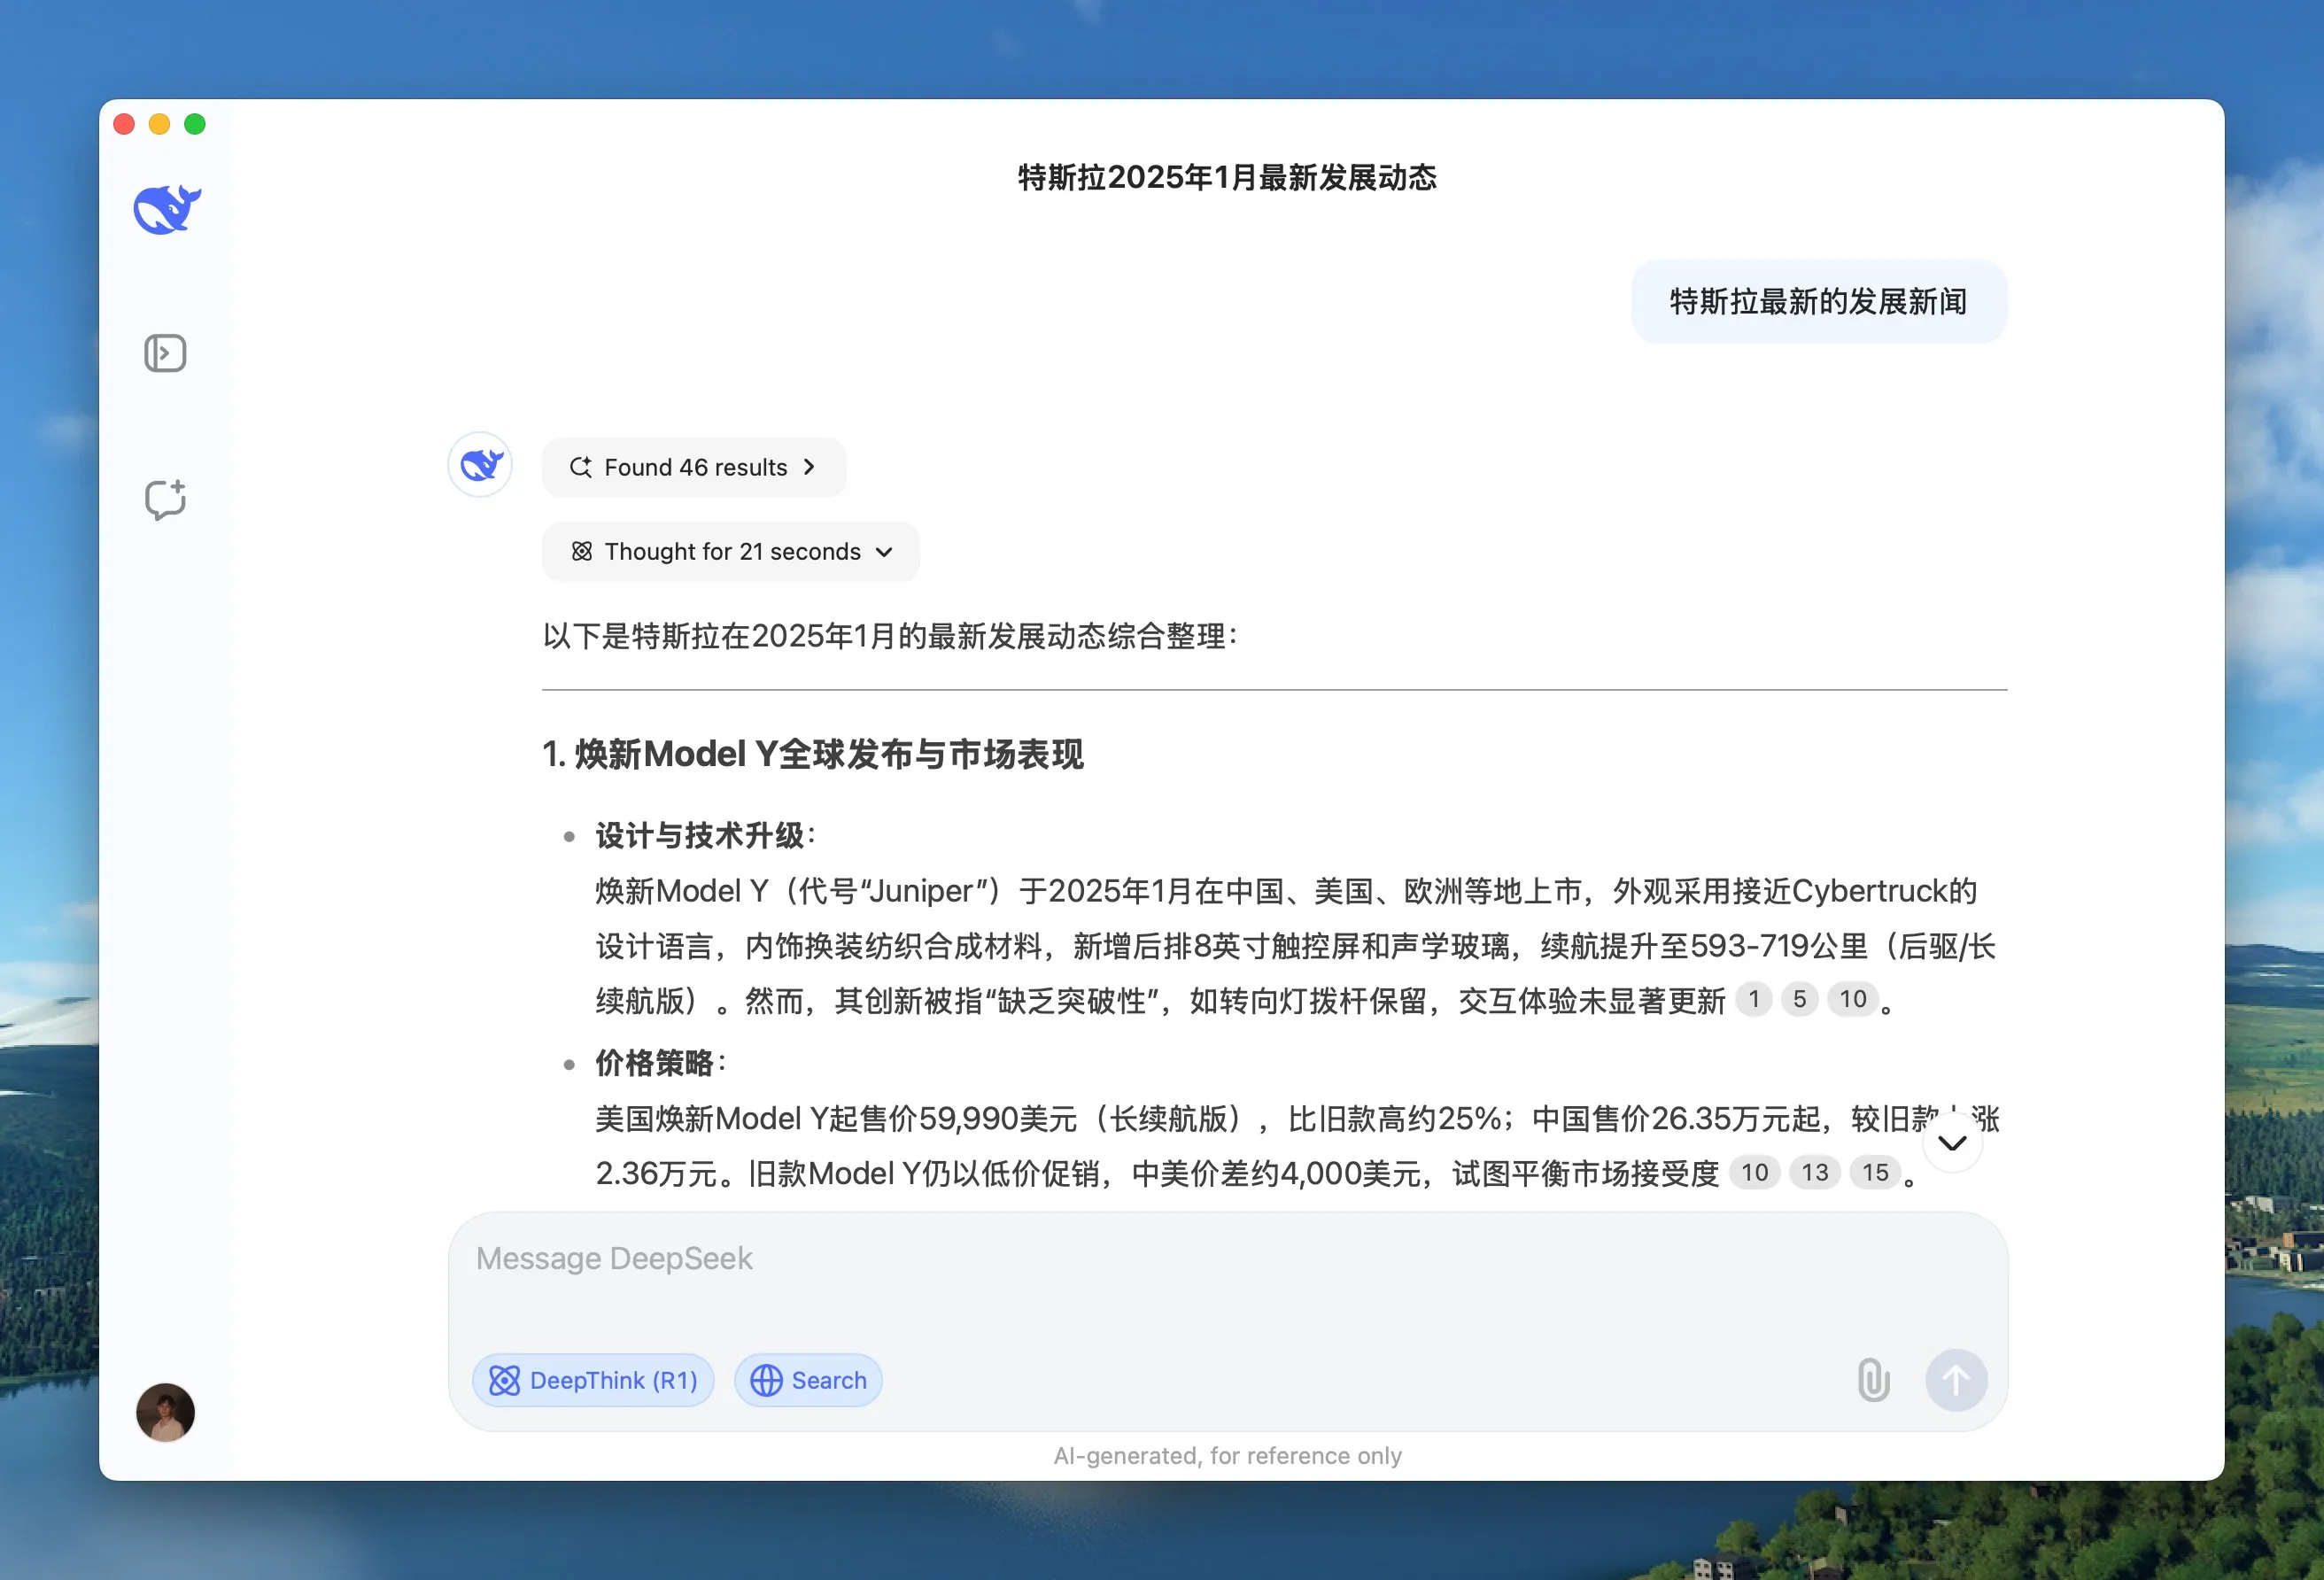The height and width of the screenshot is (1580, 2324).
Task: Open the user profile avatar
Action: [165, 1411]
